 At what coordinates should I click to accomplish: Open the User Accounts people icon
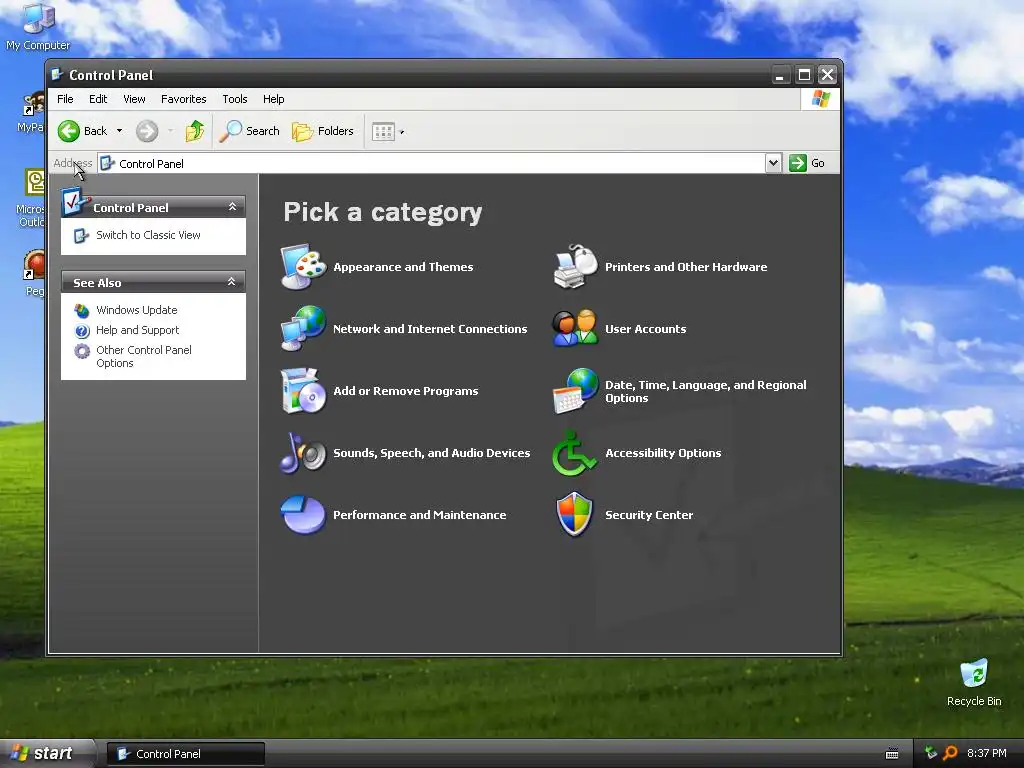[575, 328]
